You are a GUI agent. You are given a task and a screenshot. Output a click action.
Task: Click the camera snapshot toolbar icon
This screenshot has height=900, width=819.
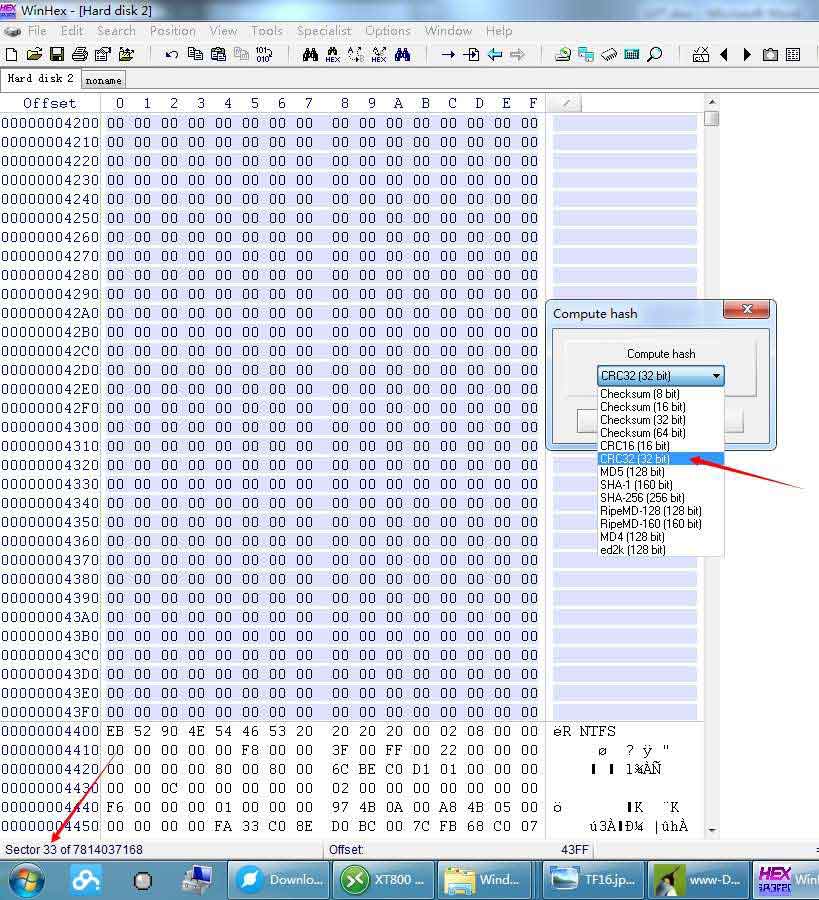coord(770,55)
